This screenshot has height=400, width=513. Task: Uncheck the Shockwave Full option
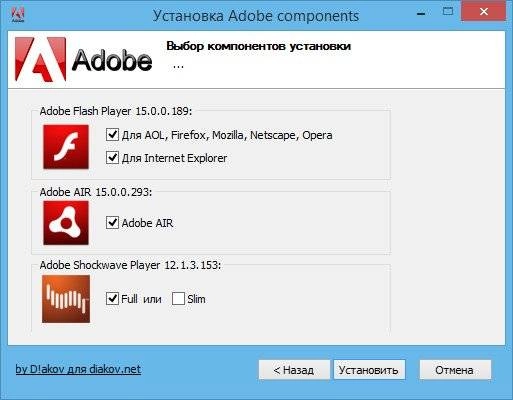(112, 298)
